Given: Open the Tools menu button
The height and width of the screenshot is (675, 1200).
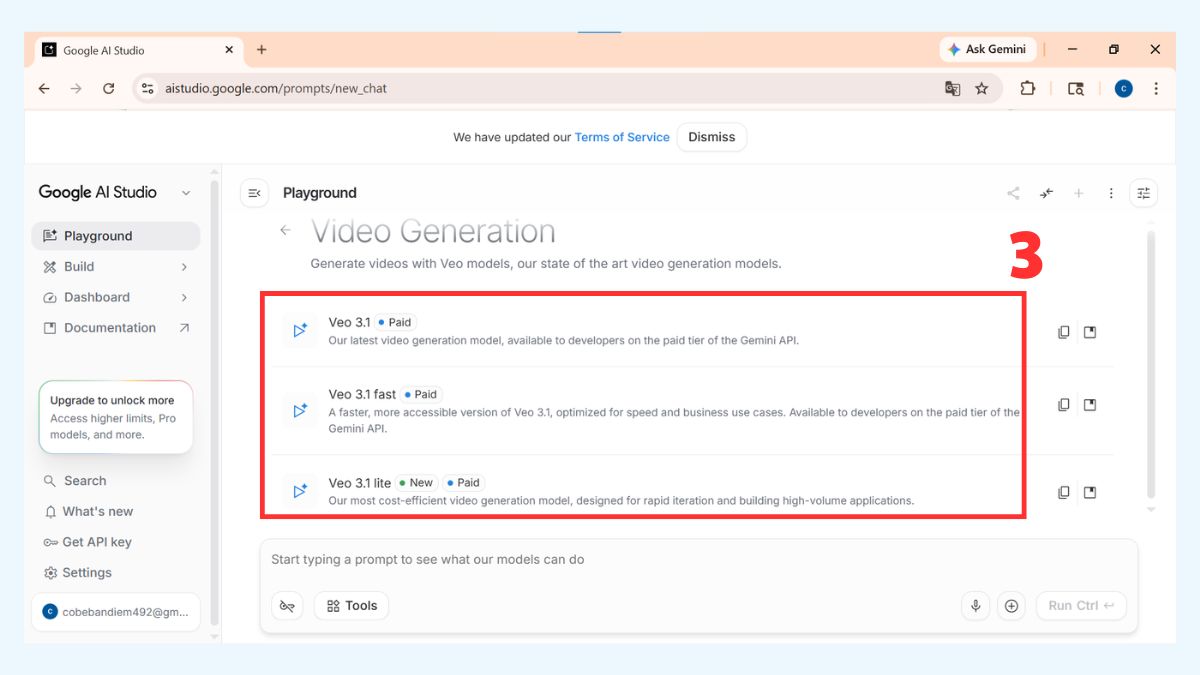Looking at the screenshot, I should click(x=352, y=606).
